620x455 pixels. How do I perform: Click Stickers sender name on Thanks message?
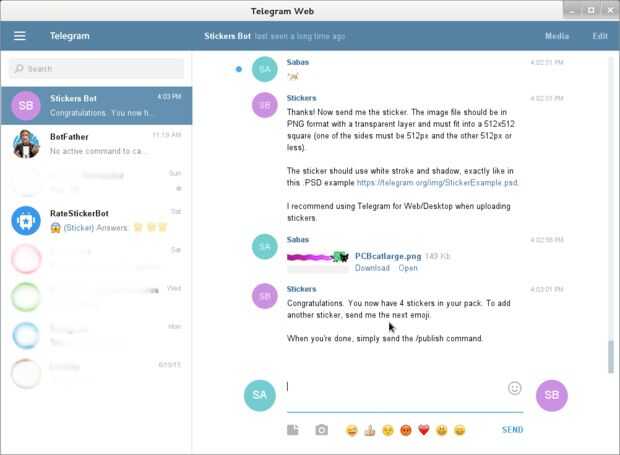click(x=301, y=98)
